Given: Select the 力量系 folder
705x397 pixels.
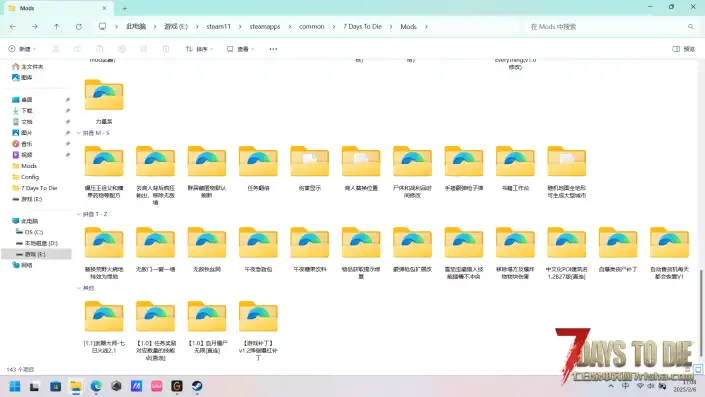Looking at the screenshot, I should [104, 101].
